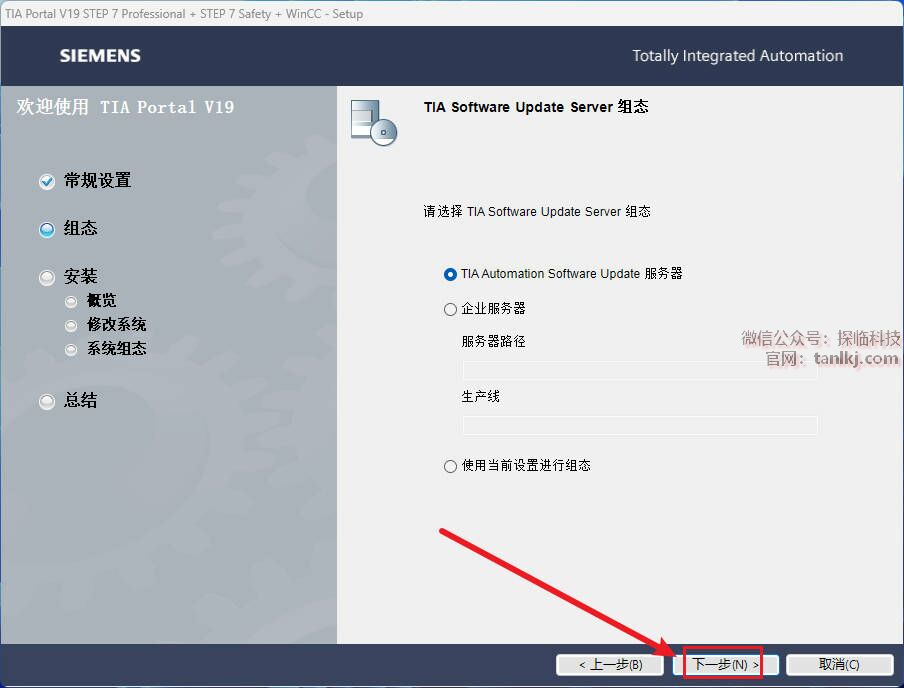The width and height of the screenshot is (904, 688).
Task: Click the SIEMENS logo in header
Action: [x=100, y=56]
